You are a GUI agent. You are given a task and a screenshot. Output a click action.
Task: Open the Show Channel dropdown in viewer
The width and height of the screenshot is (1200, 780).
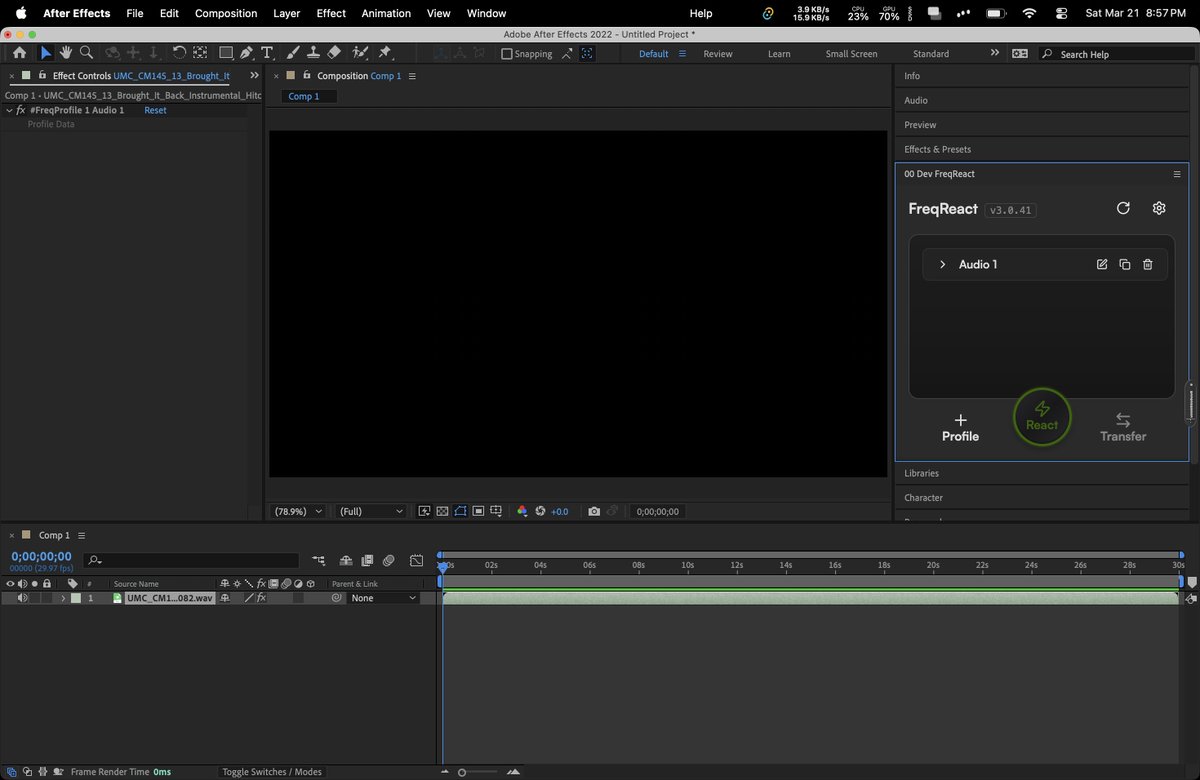point(522,511)
